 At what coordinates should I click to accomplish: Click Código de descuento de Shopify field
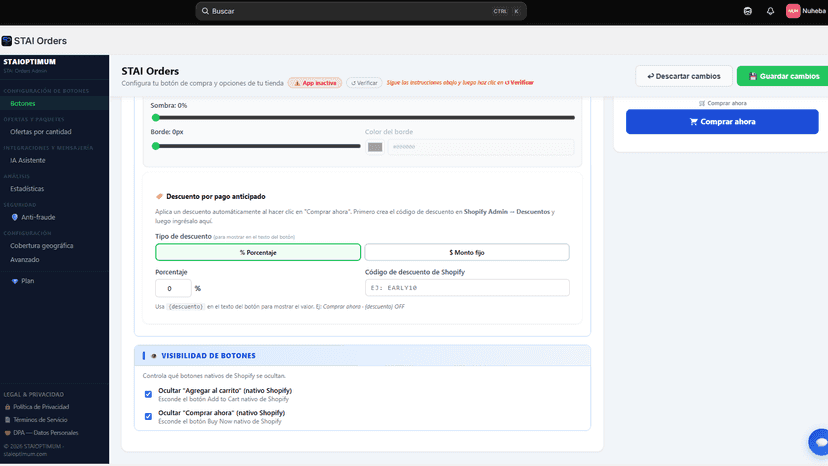click(x=467, y=288)
